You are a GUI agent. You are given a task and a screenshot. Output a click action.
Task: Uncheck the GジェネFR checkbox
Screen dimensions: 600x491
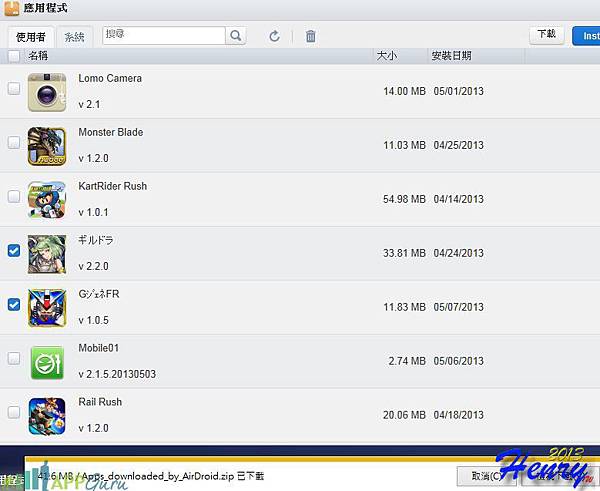click(14, 305)
